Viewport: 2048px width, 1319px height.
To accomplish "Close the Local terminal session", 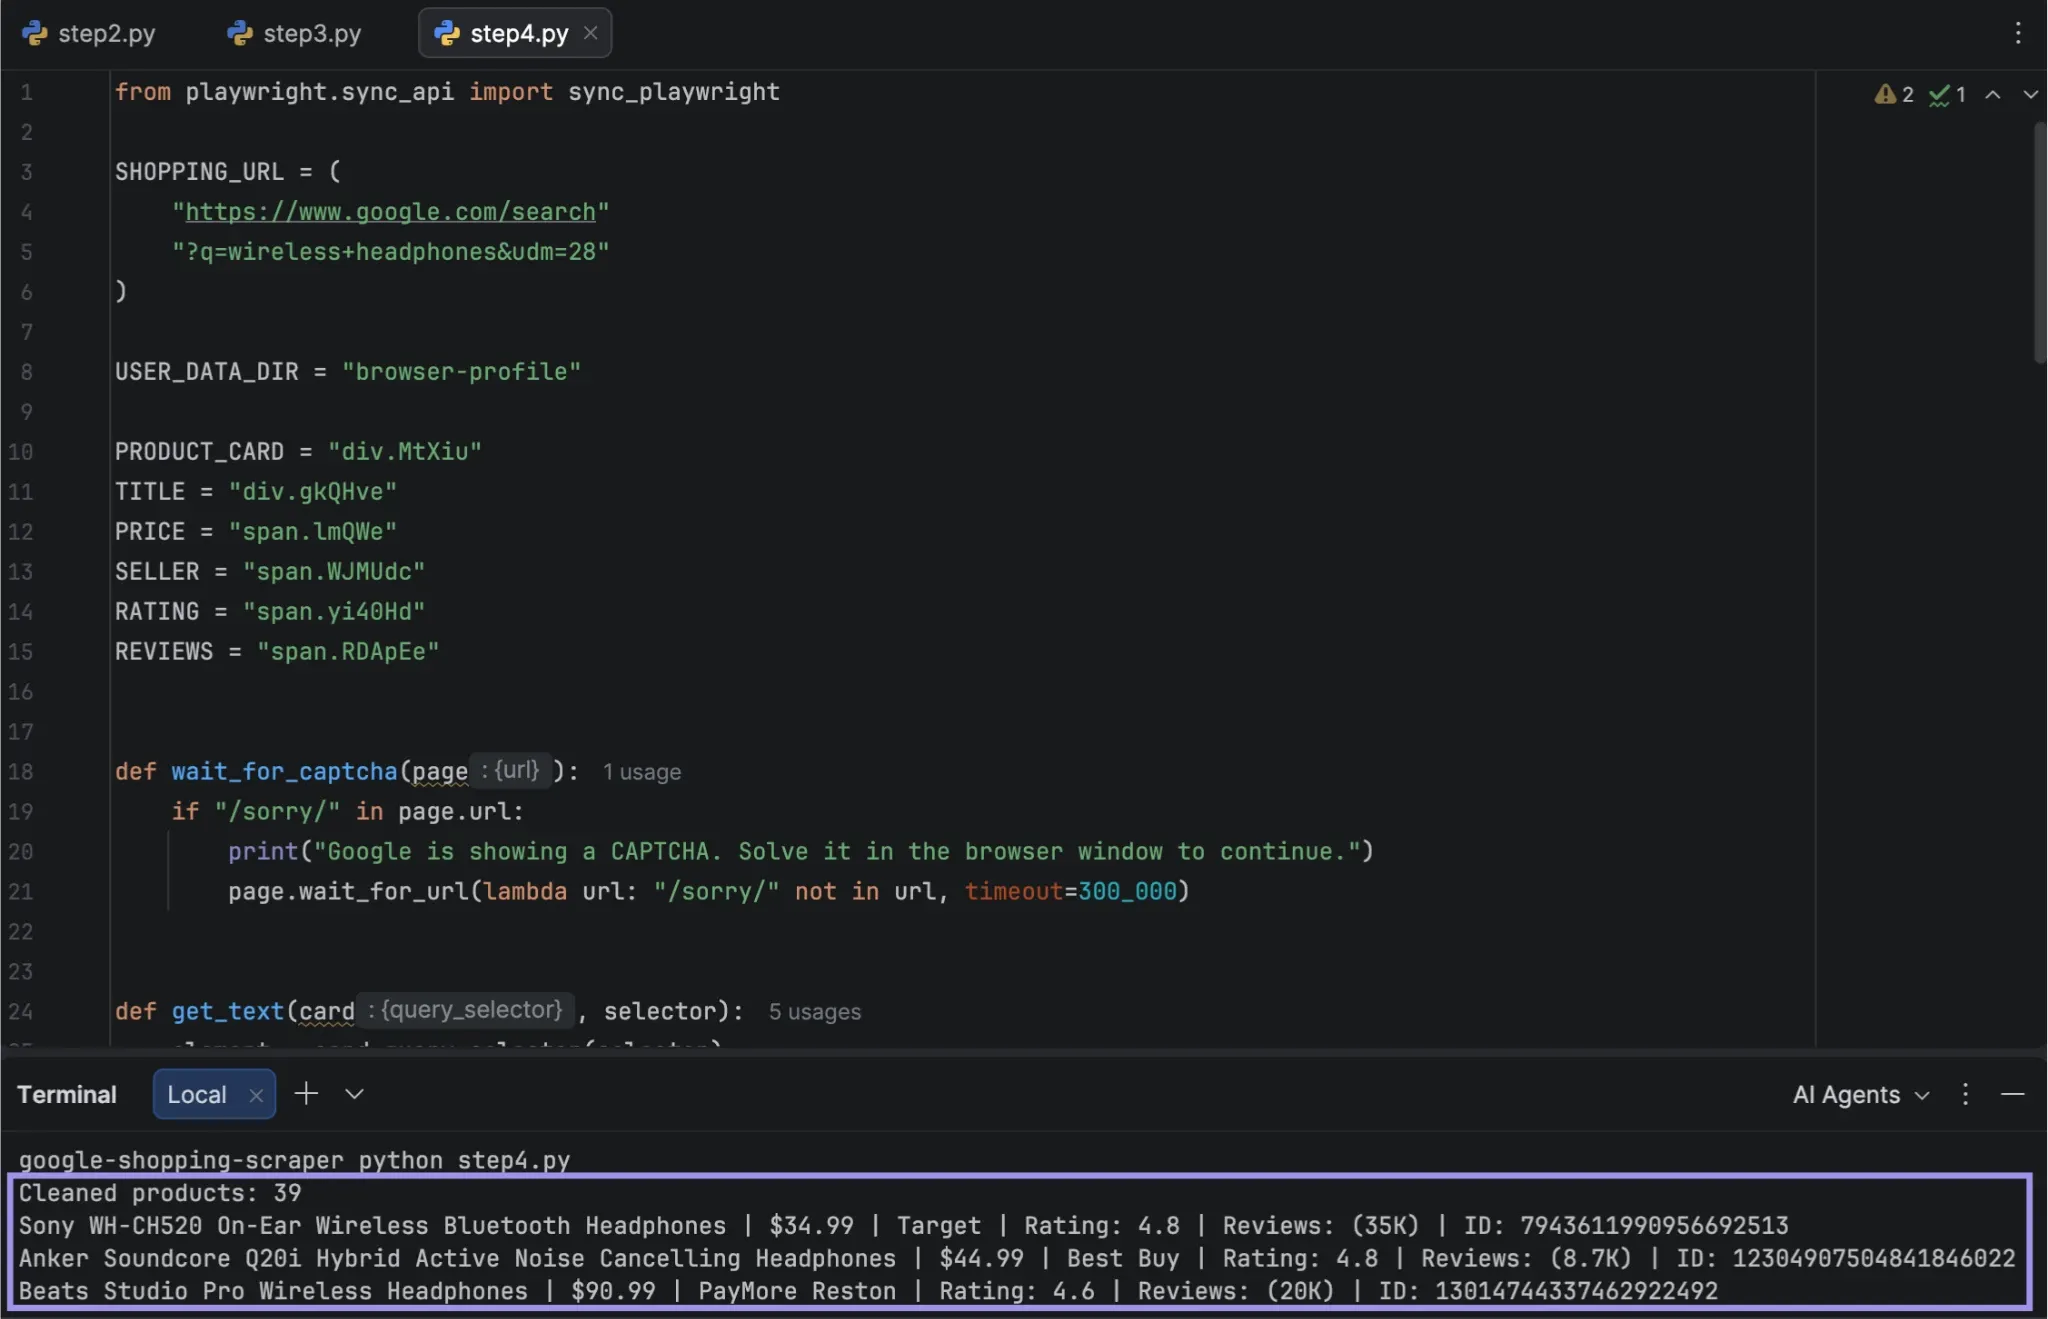I will pos(256,1095).
